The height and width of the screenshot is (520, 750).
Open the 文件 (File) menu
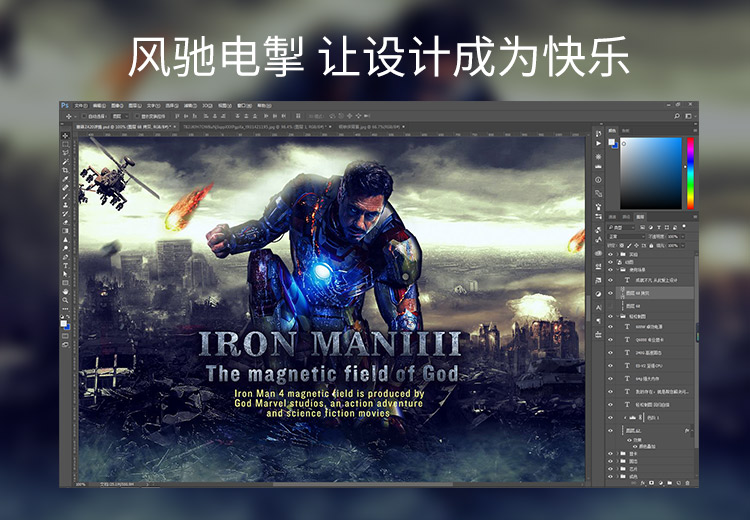pos(80,105)
